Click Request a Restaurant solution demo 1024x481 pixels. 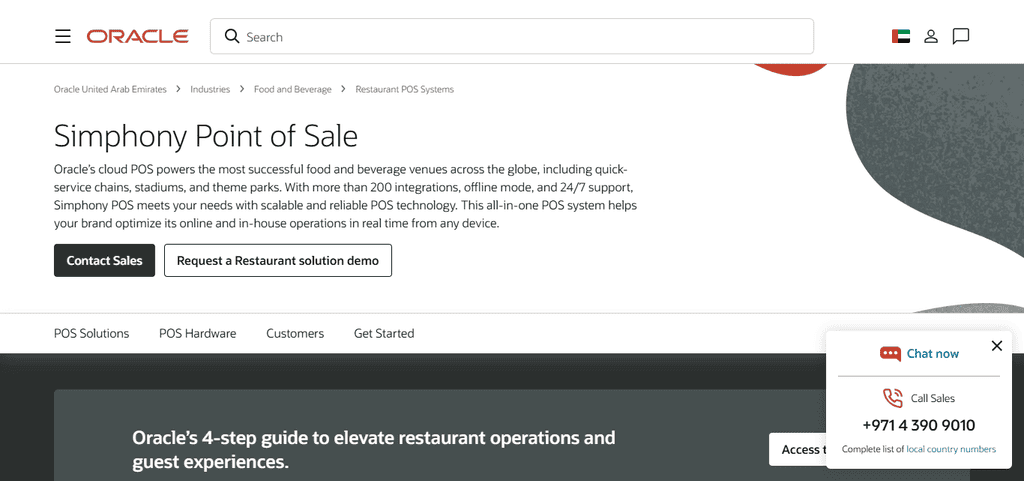pyautogui.click(x=278, y=260)
